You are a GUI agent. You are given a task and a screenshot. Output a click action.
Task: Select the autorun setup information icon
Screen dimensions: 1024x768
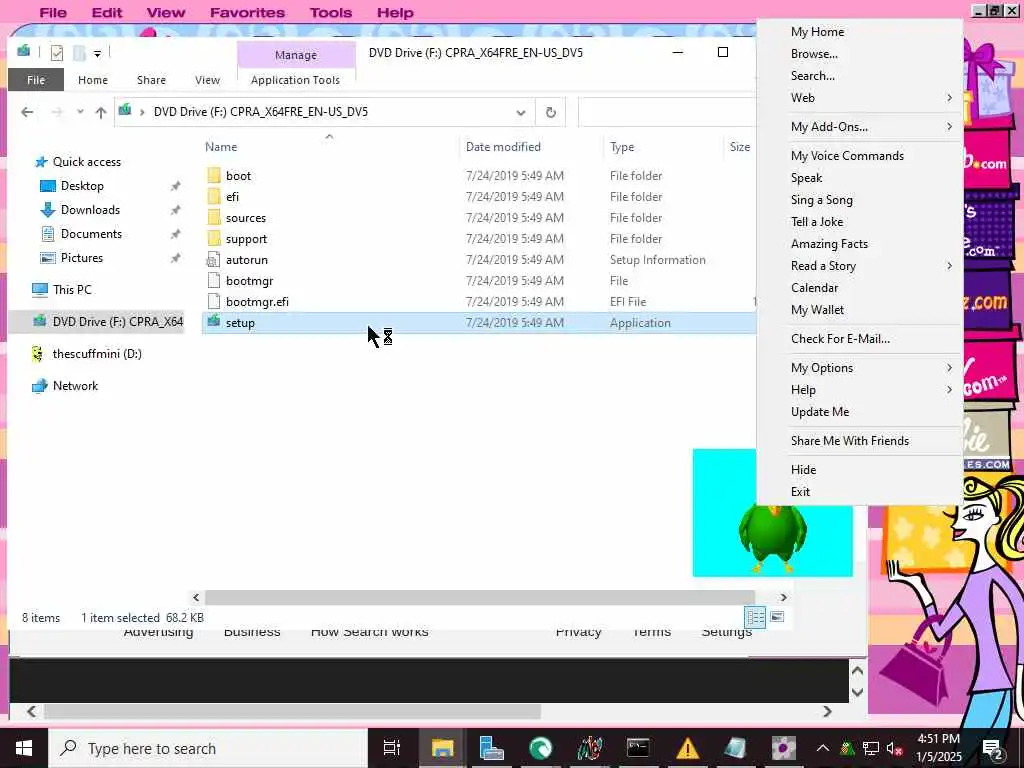tap(214, 260)
